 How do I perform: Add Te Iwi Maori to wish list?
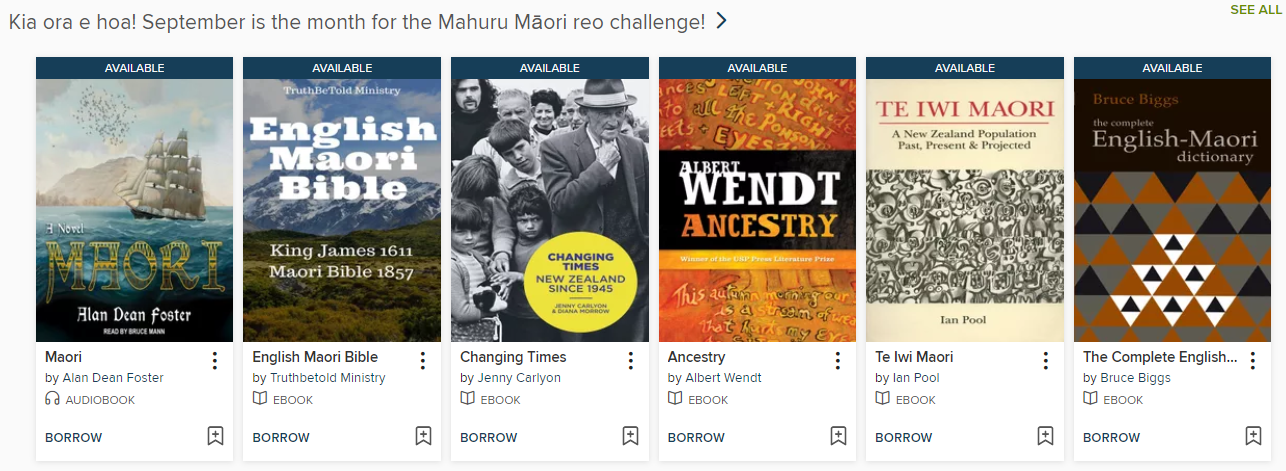pos(1045,436)
